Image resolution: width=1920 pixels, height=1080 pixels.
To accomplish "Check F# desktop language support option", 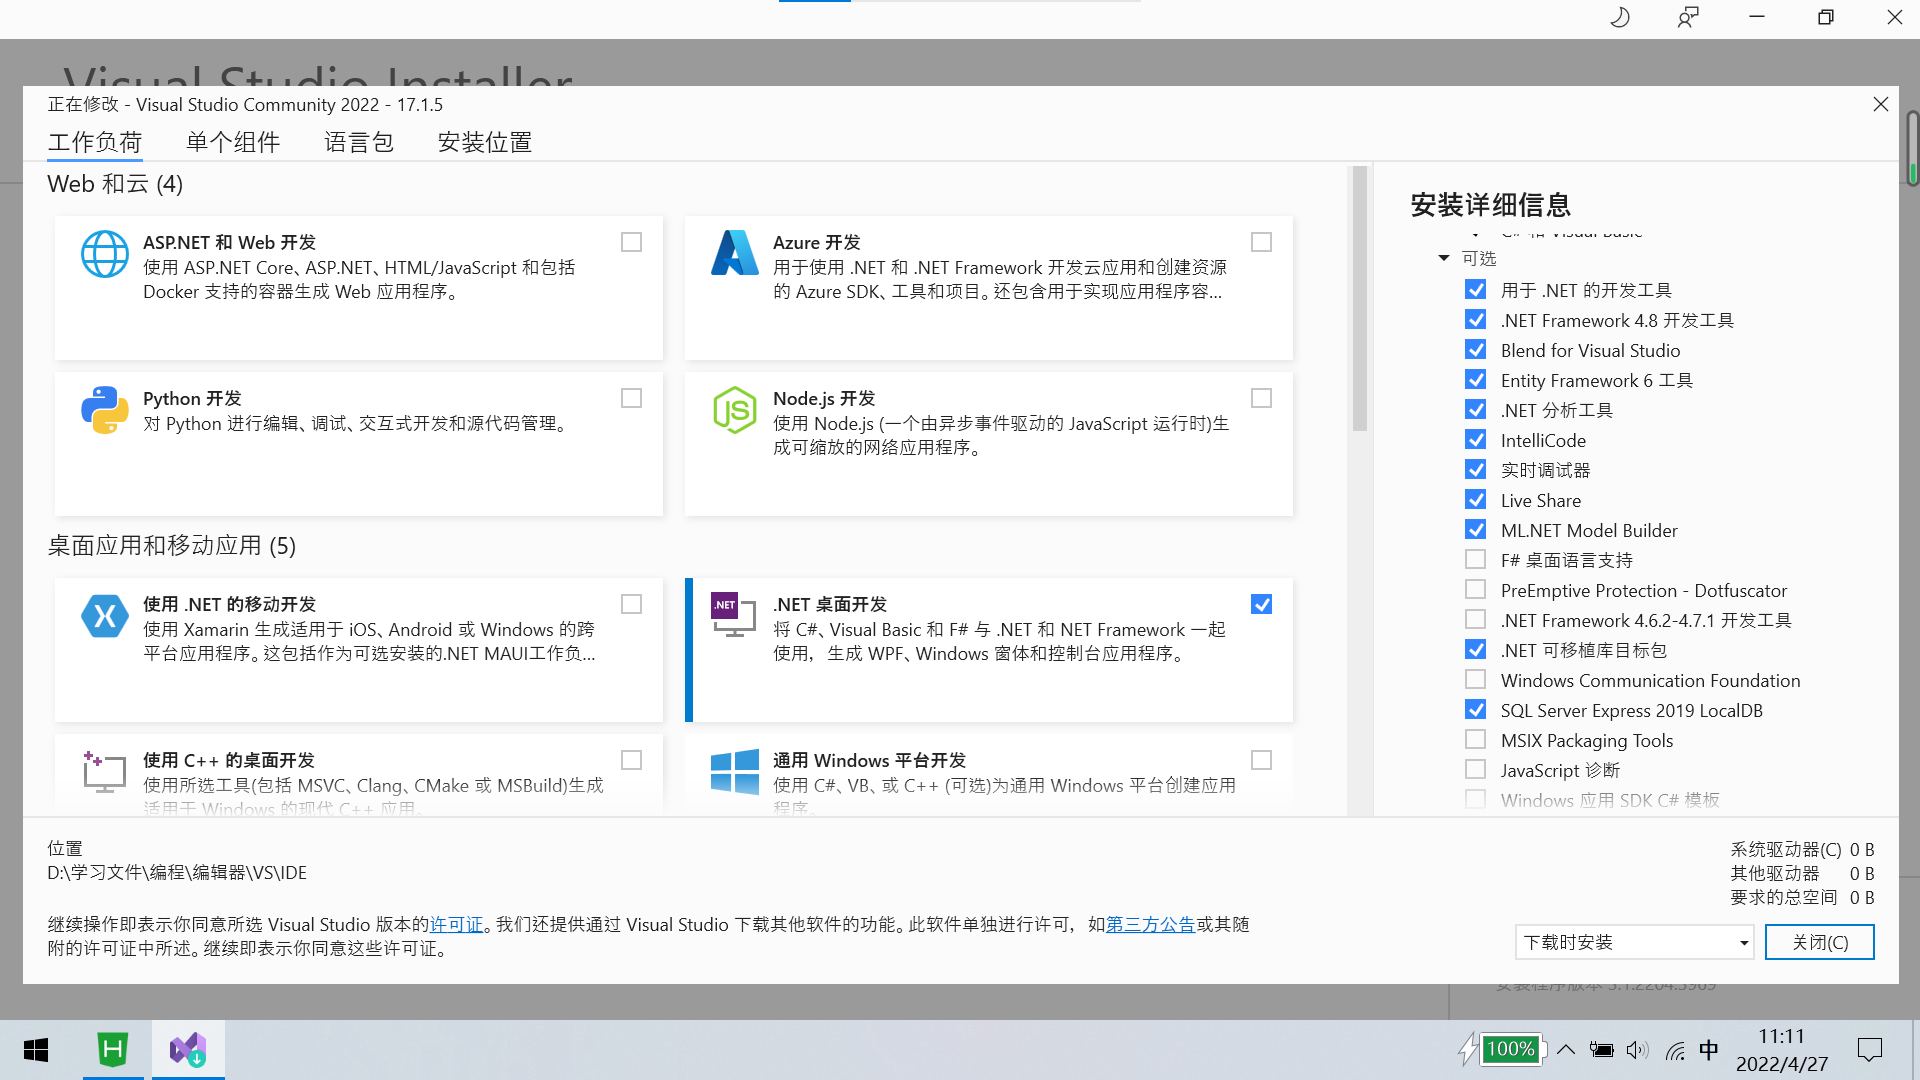I will tap(1475, 560).
